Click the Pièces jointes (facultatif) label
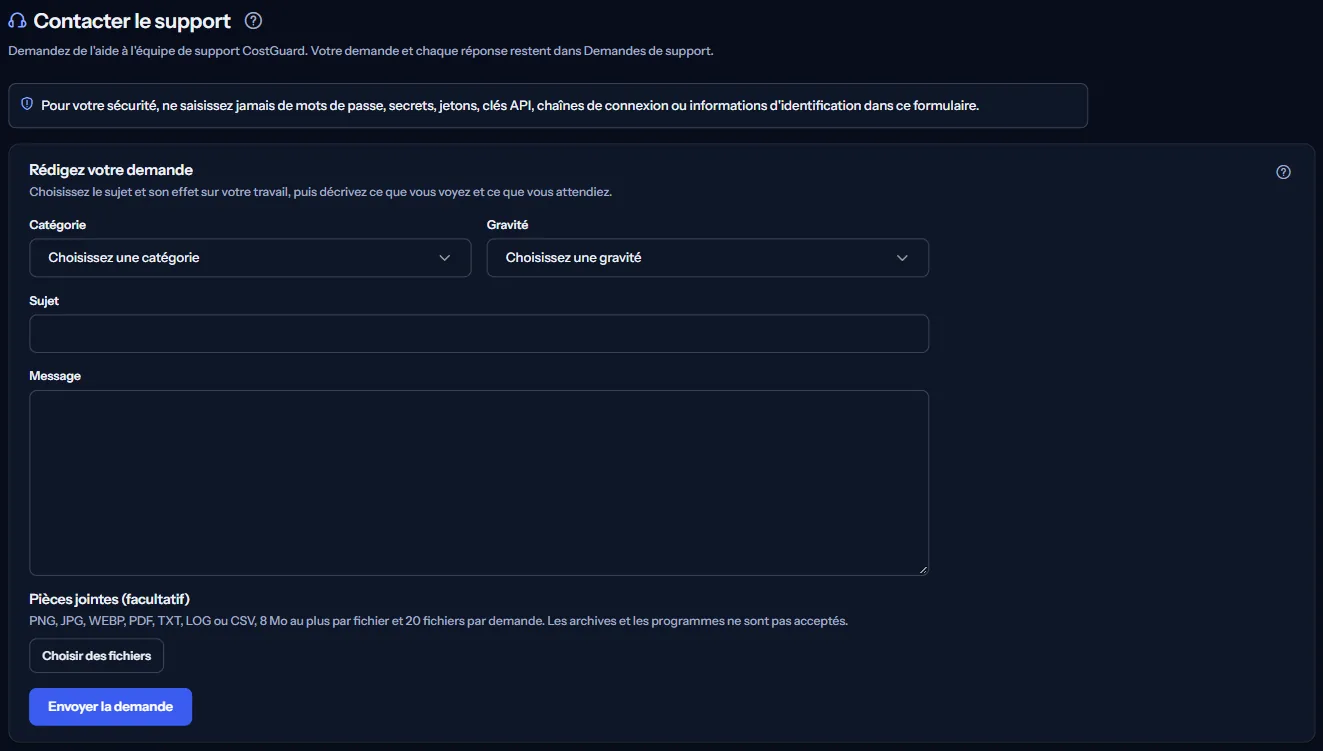1323x751 pixels. [109, 599]
